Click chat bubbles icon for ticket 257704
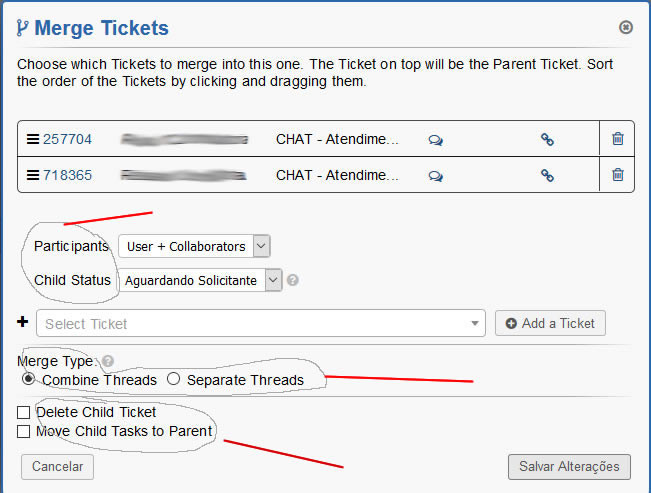This screenshot has height=493, width=651. pos(435,140)
